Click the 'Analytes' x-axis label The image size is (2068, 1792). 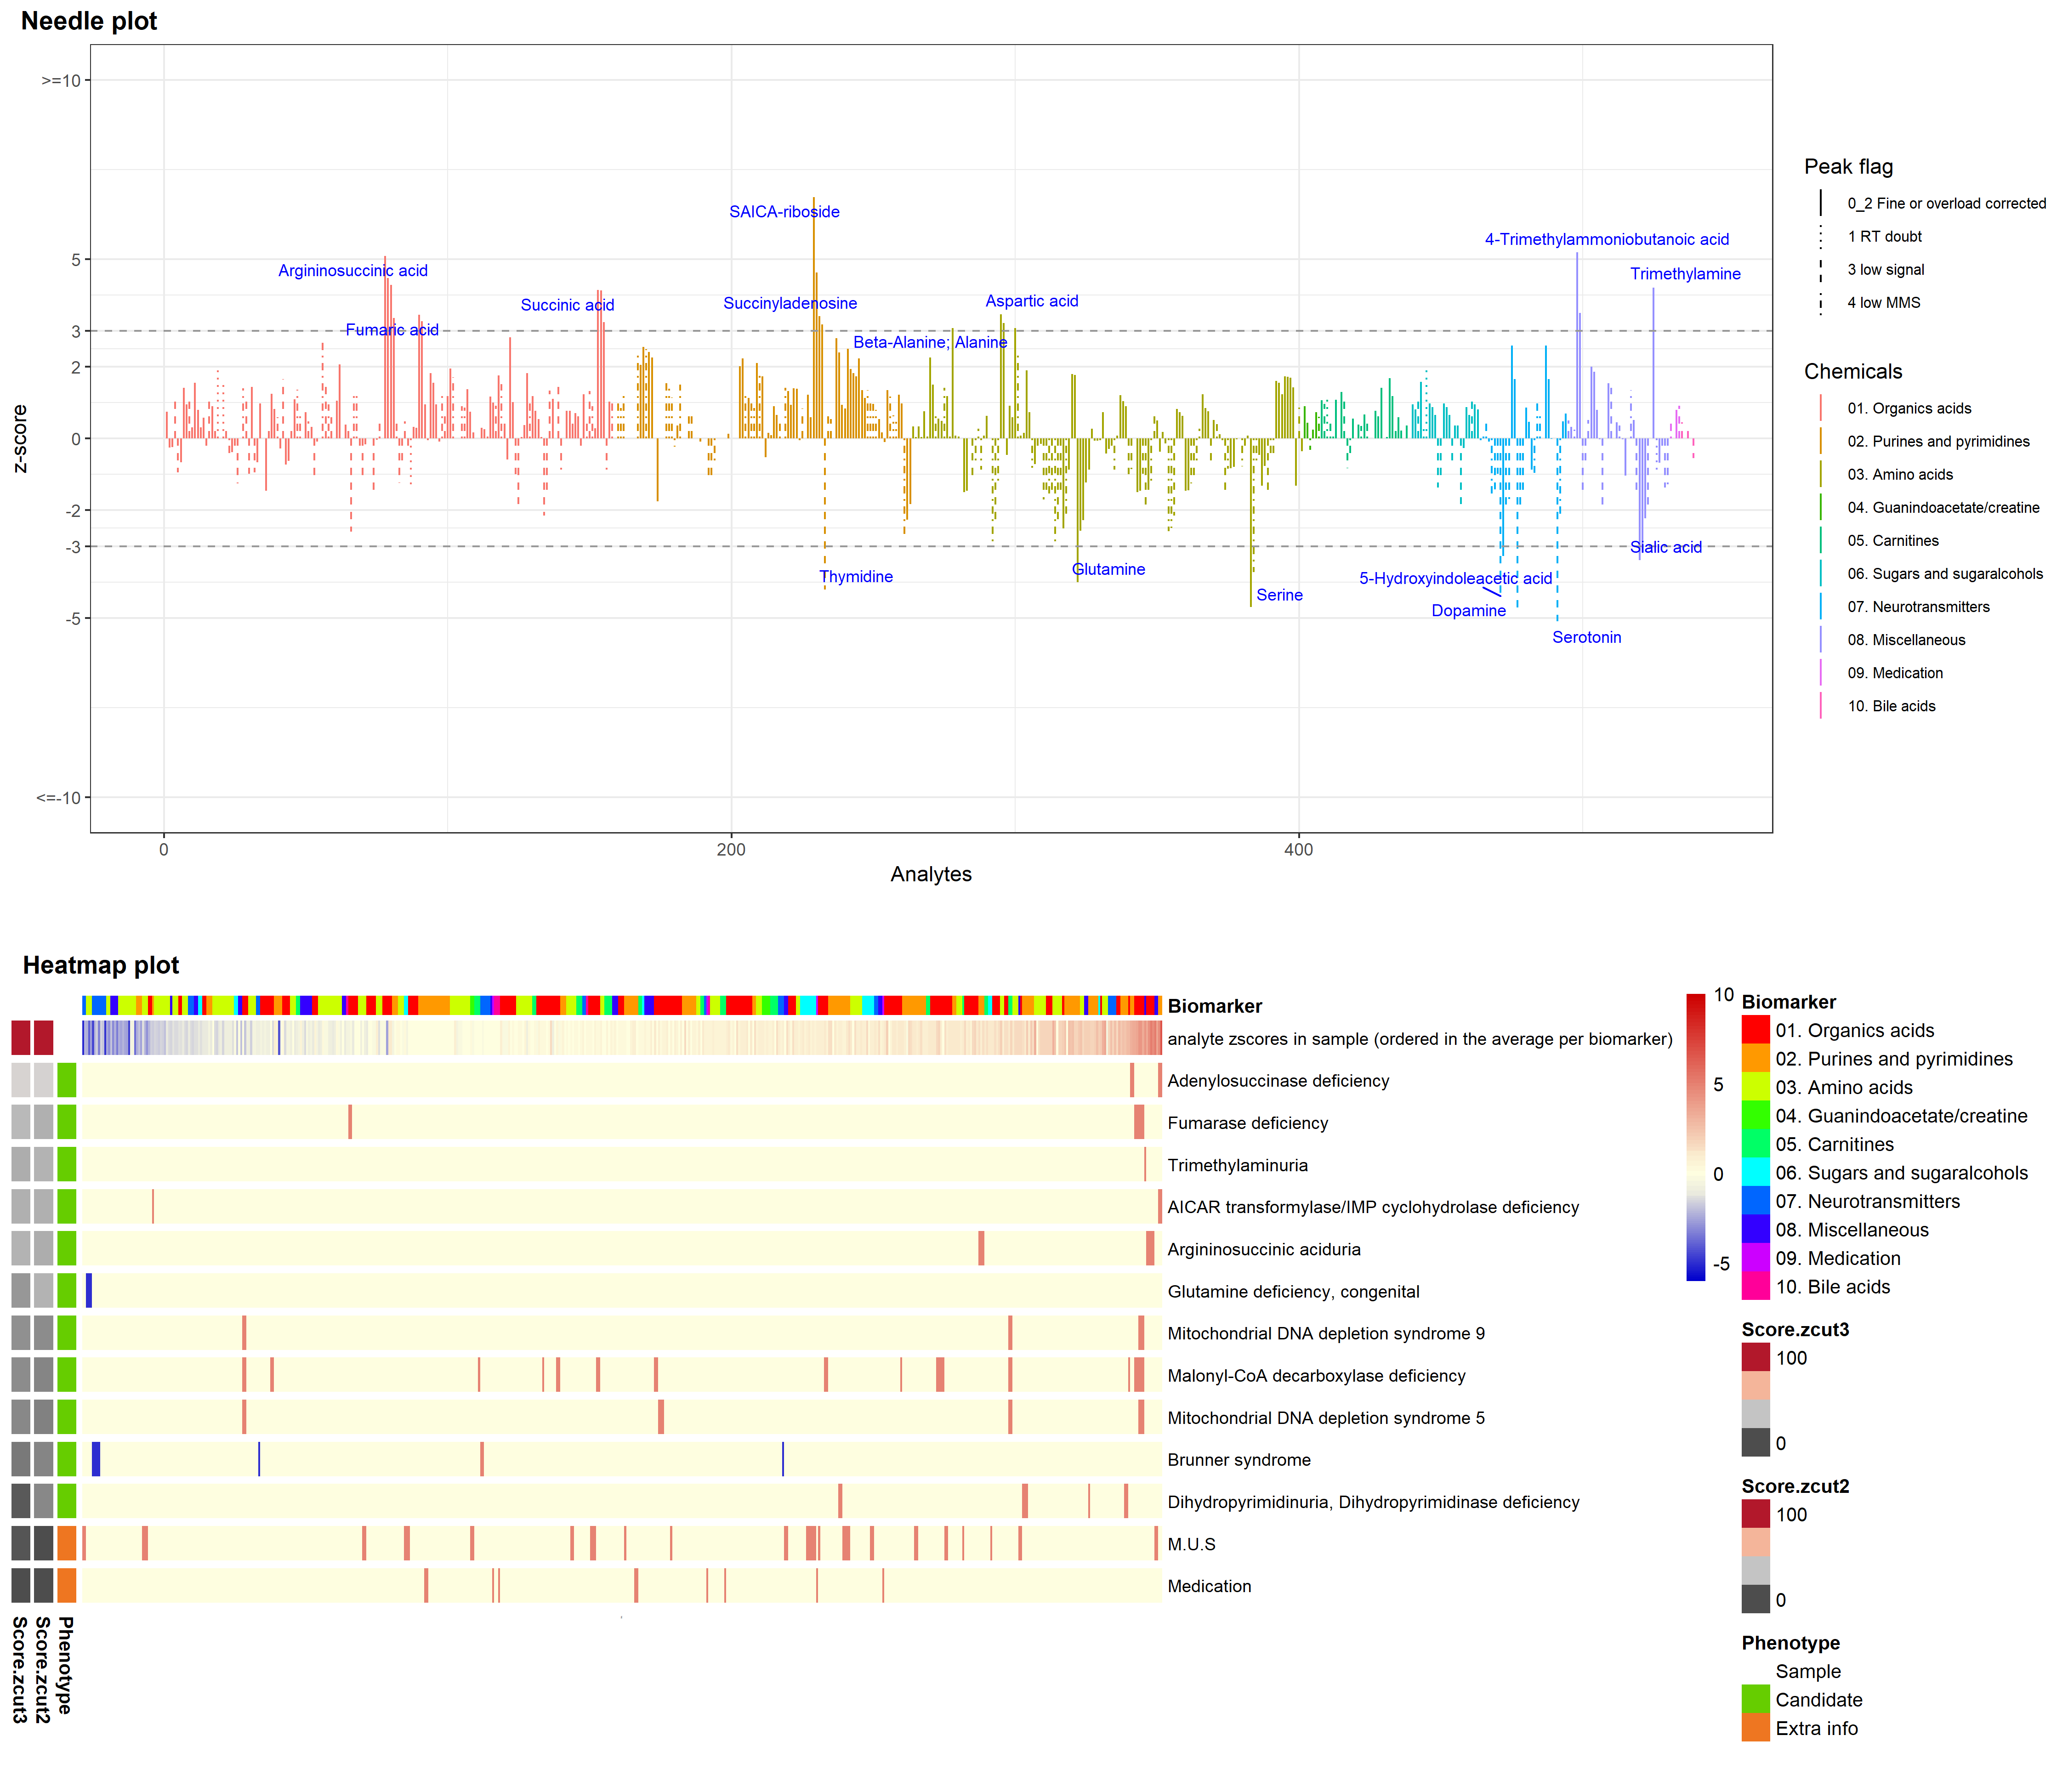coord(931,874)
